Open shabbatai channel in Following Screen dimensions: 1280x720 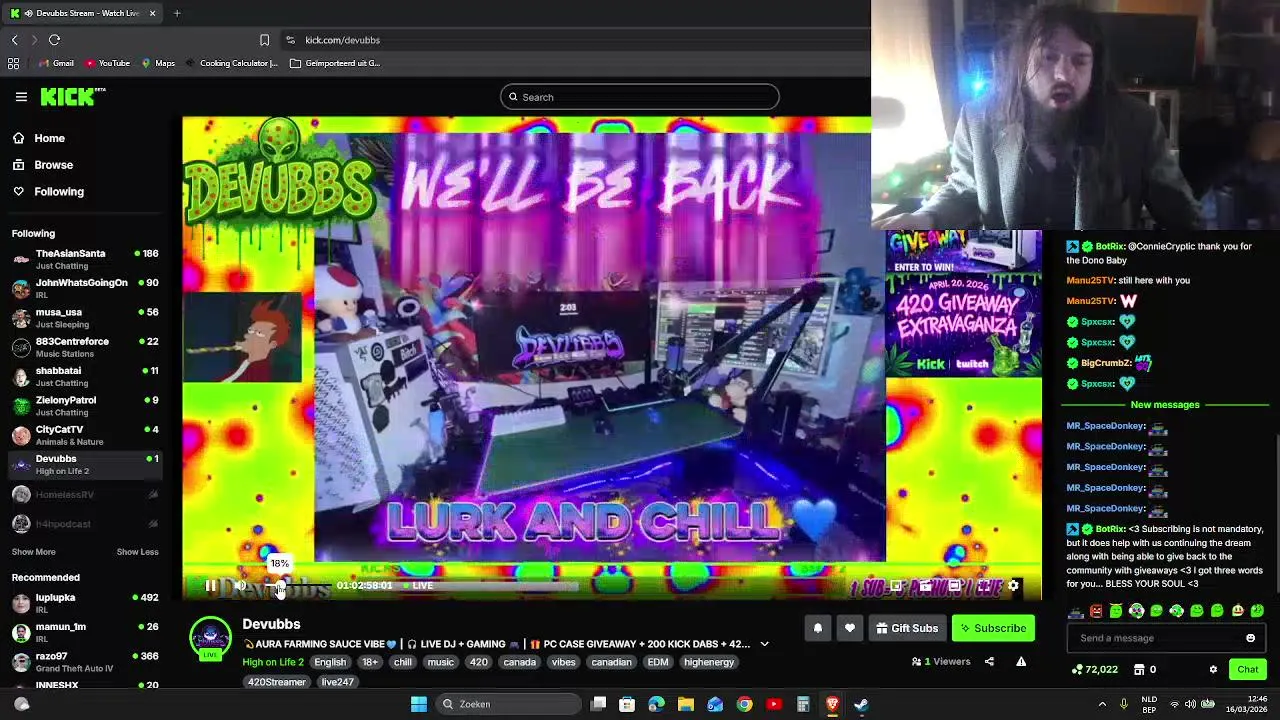pyautogui.click(x=85, y=376)
